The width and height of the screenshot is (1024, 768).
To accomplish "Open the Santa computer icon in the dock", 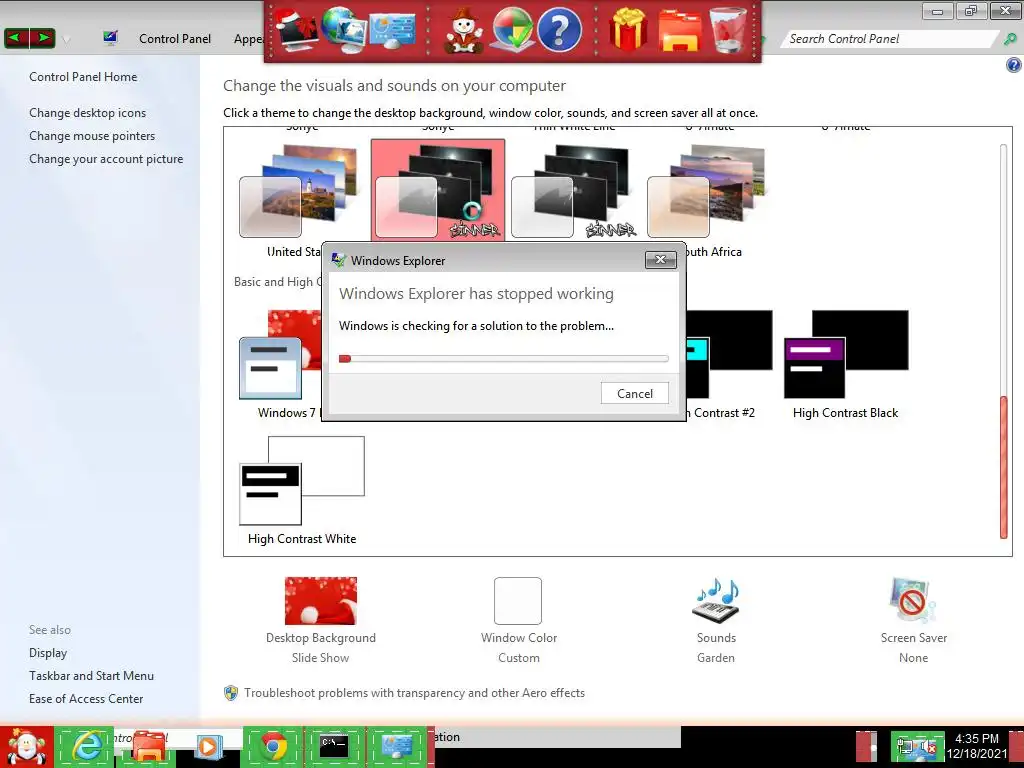I will click(296, 29).
